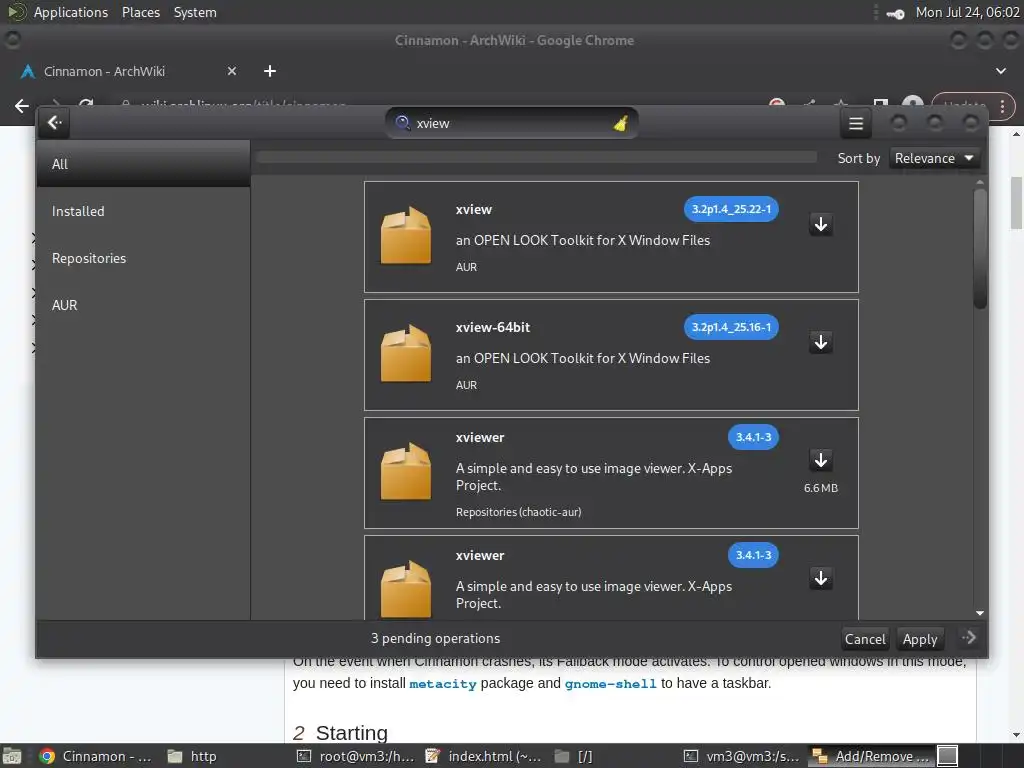
Task: Install xview with its download arrow
Action: 821,225
